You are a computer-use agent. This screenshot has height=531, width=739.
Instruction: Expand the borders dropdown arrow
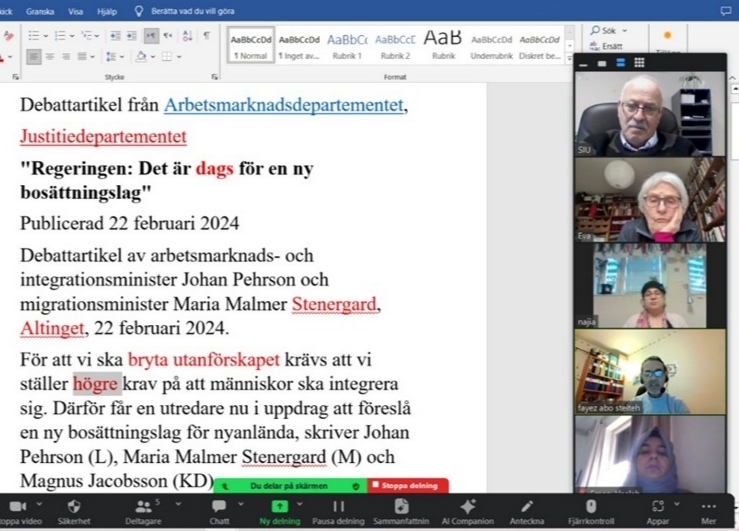tap(179, 57)
